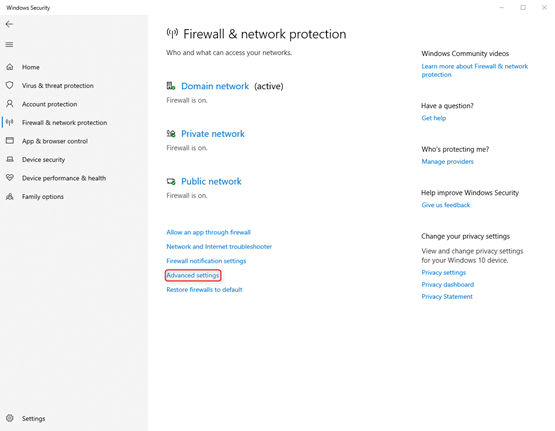Open the Manage providers link
This screenshot has width=555, height=431.
point(447,162)
